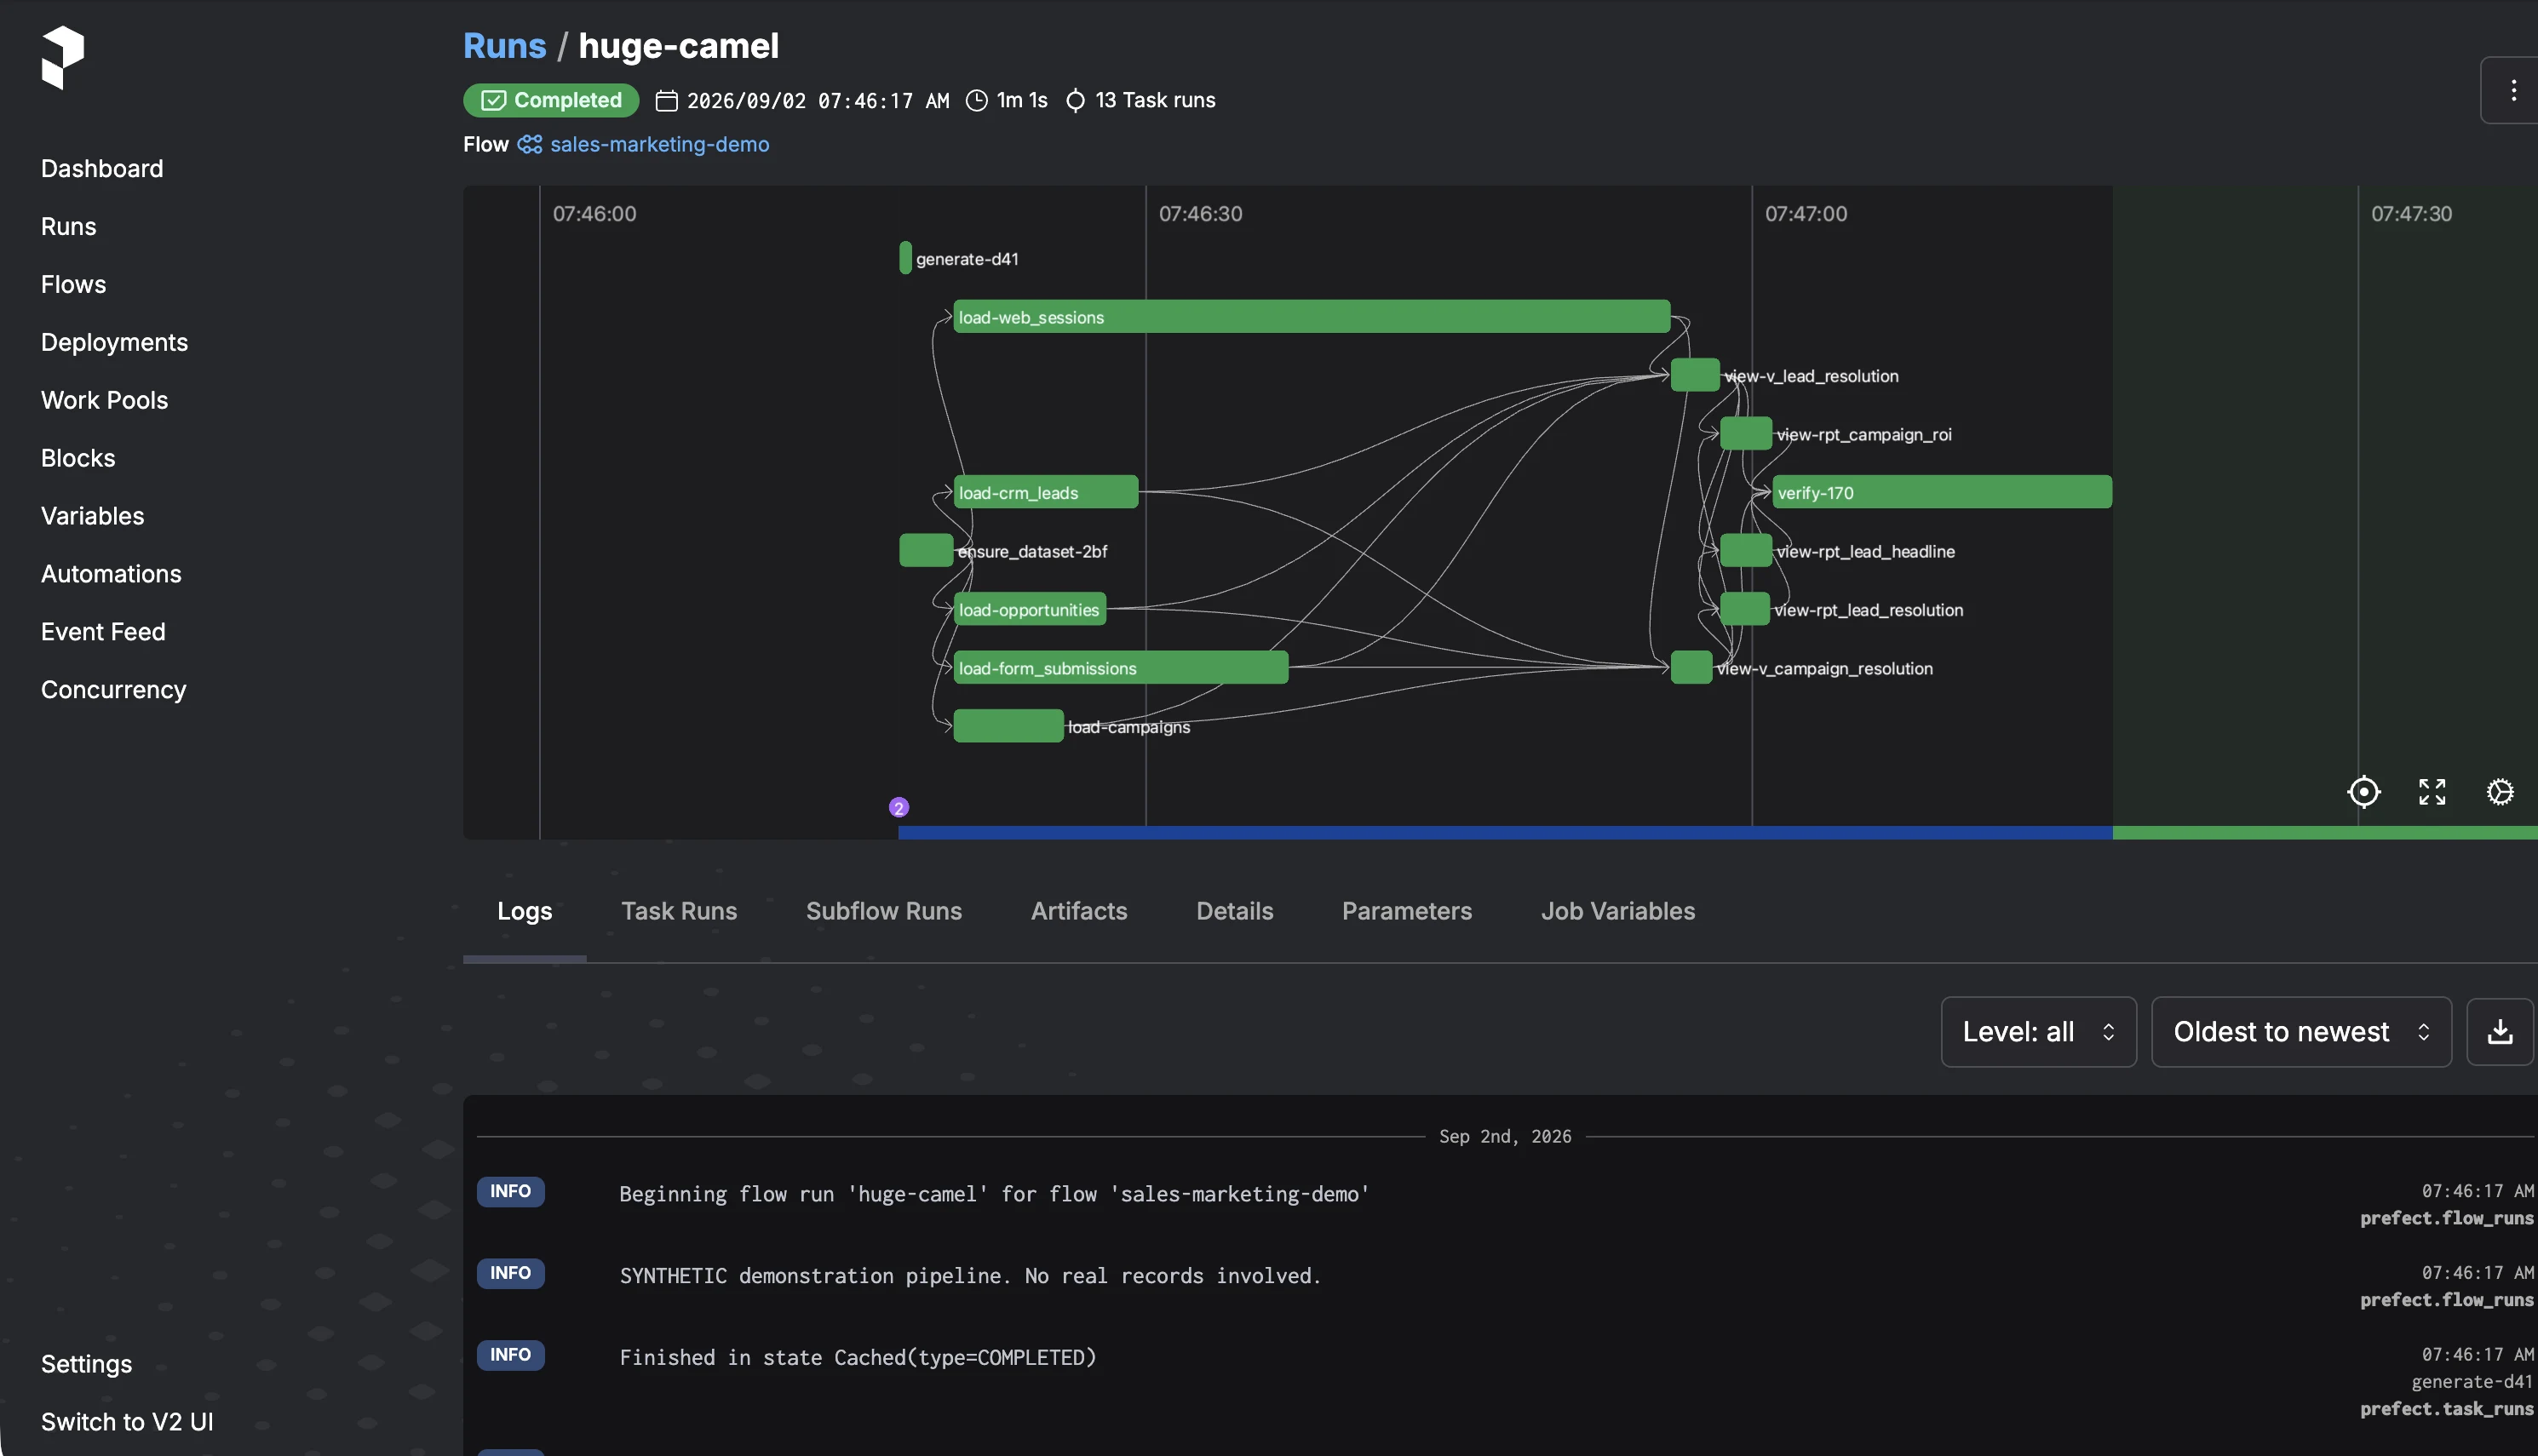Click the 'SYNTHETIC demonstration pipeline' log message
Image resolution: width=2538 pixels, height=1456 pixels.
[x=970, y=1276]
